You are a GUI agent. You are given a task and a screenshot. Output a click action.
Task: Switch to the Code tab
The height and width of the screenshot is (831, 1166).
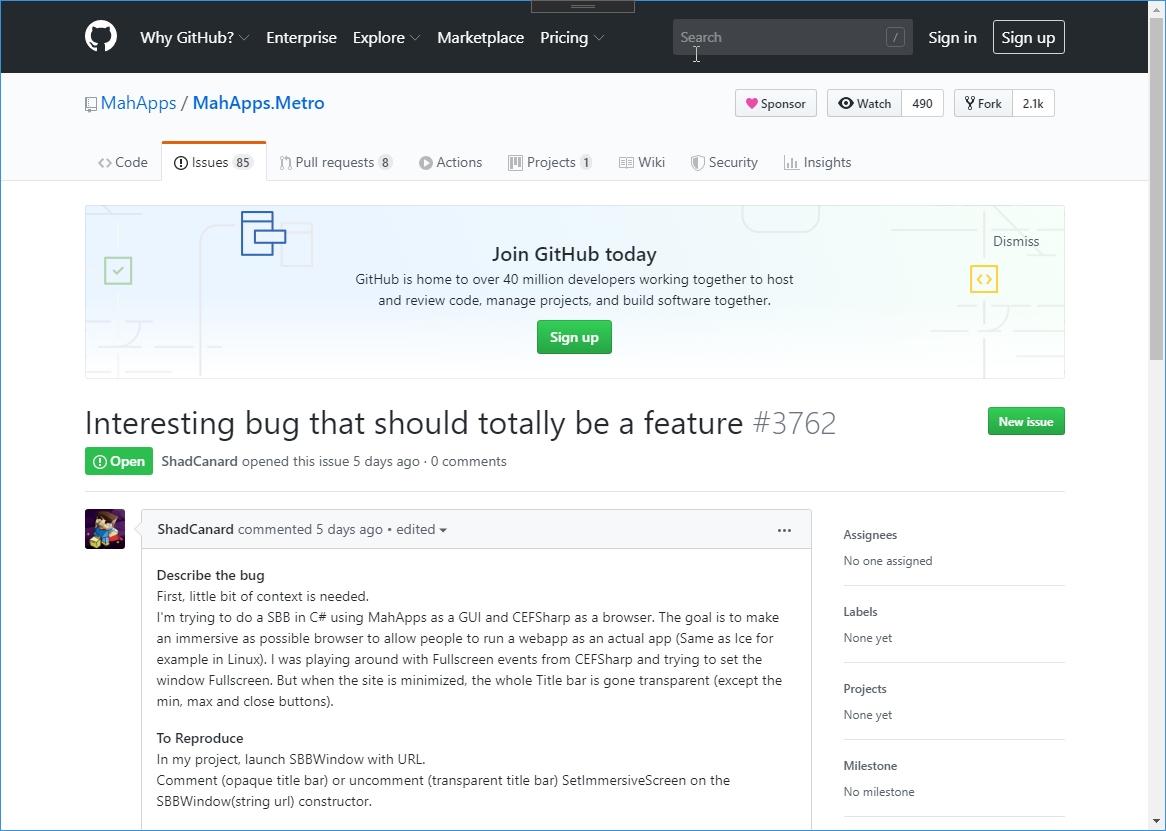(x=123, y=162)
